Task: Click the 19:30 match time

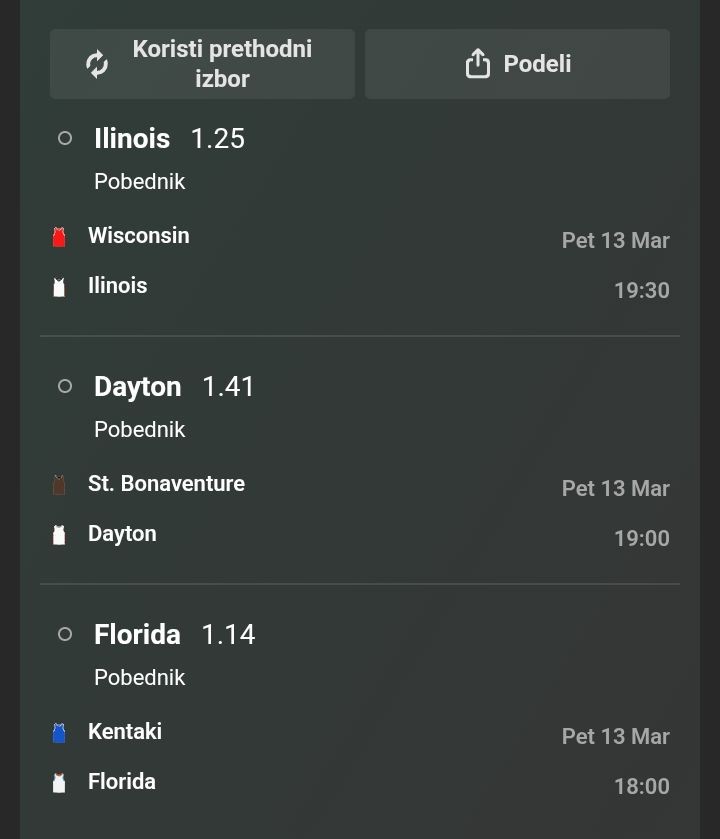Action: pos(641,290)
